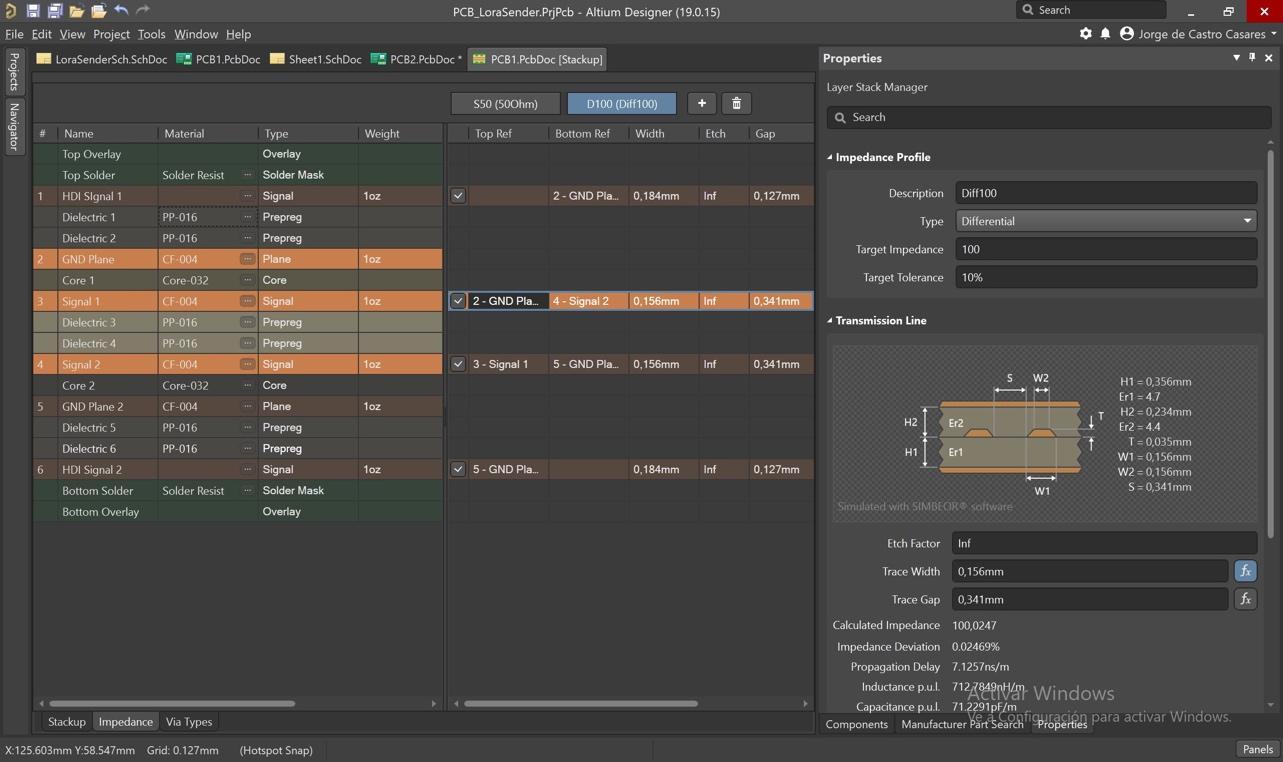
Task: Click fx formula button for Trace Width
Action: pyautogui.click(x=1245, y=571)
